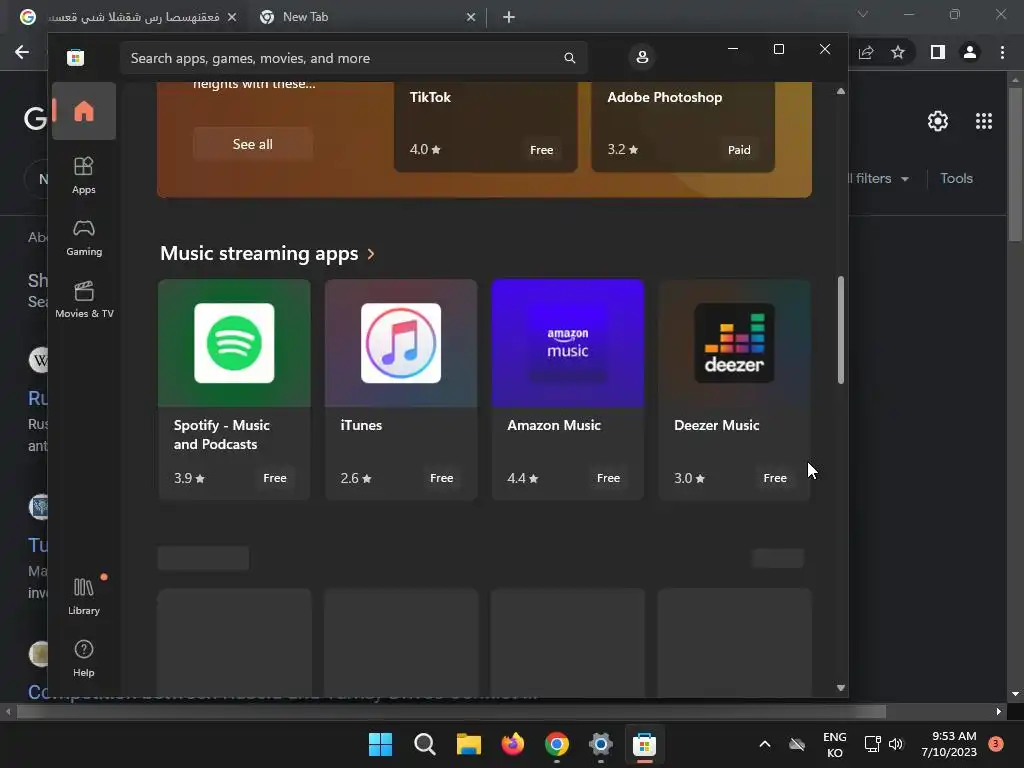Screen dimensions: 1024x768
Task: Click the network display tray icon
Action: coord(872,744)
